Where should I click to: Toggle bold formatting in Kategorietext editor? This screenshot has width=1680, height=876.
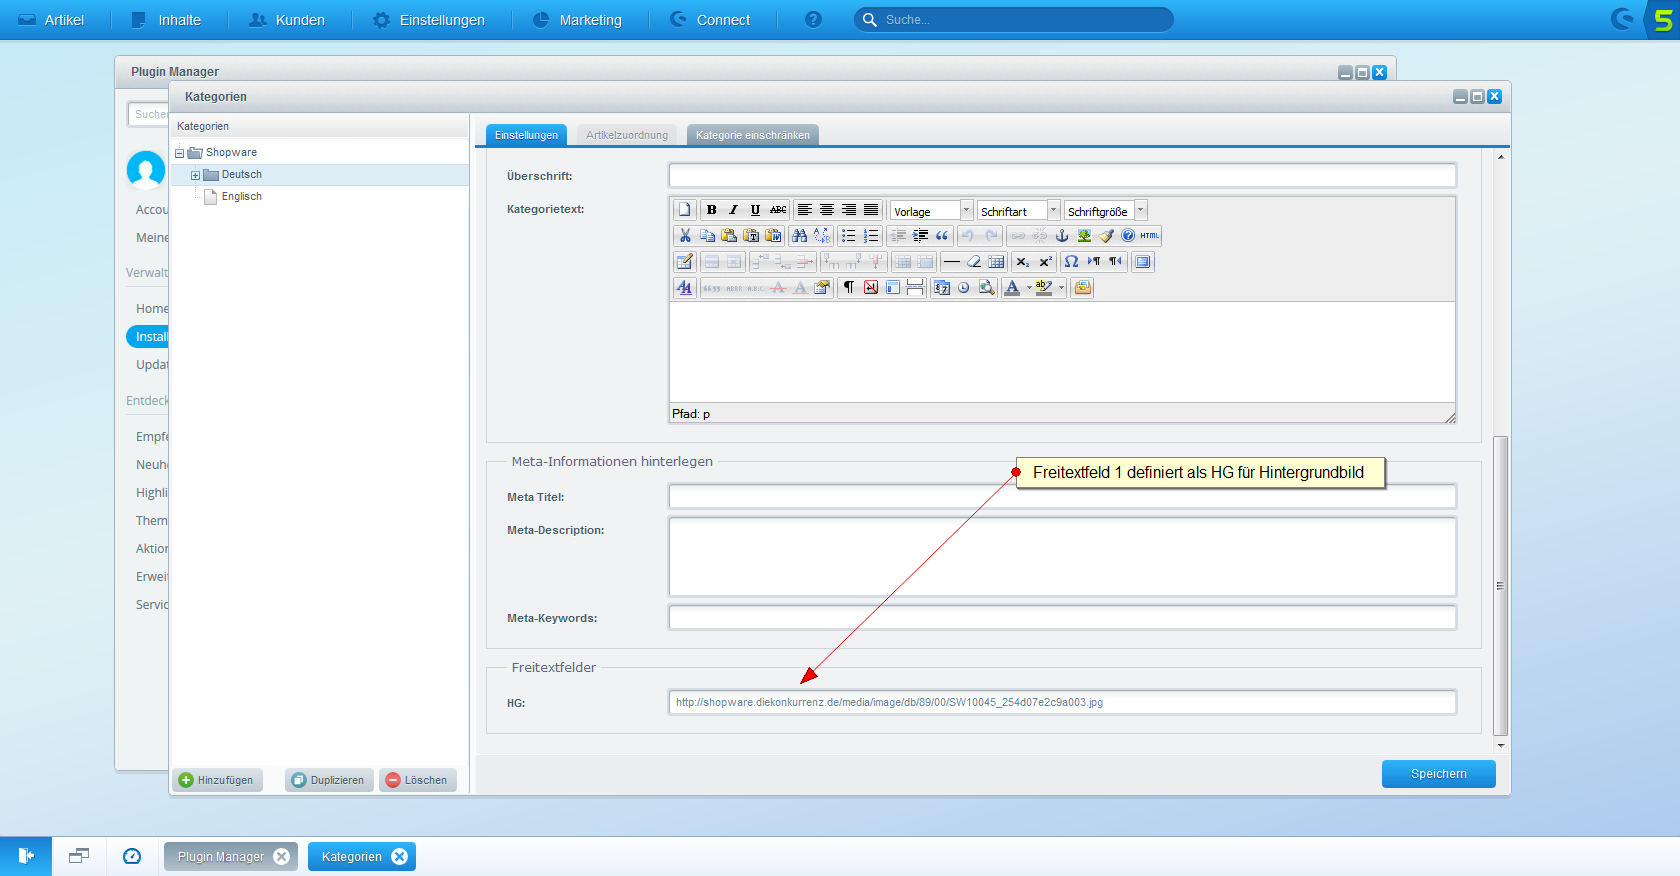[711, 210]
